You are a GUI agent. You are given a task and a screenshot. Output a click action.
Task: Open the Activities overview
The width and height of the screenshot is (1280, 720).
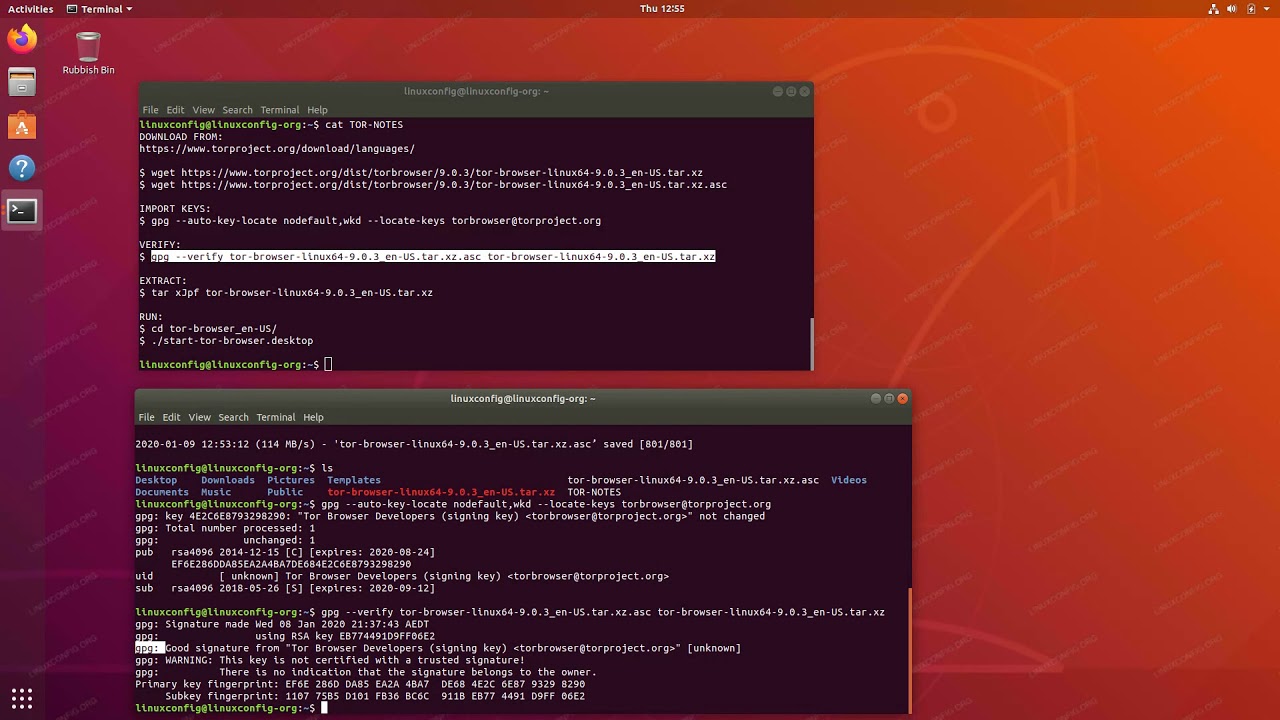pyautogui.click(x=30, y=9)
